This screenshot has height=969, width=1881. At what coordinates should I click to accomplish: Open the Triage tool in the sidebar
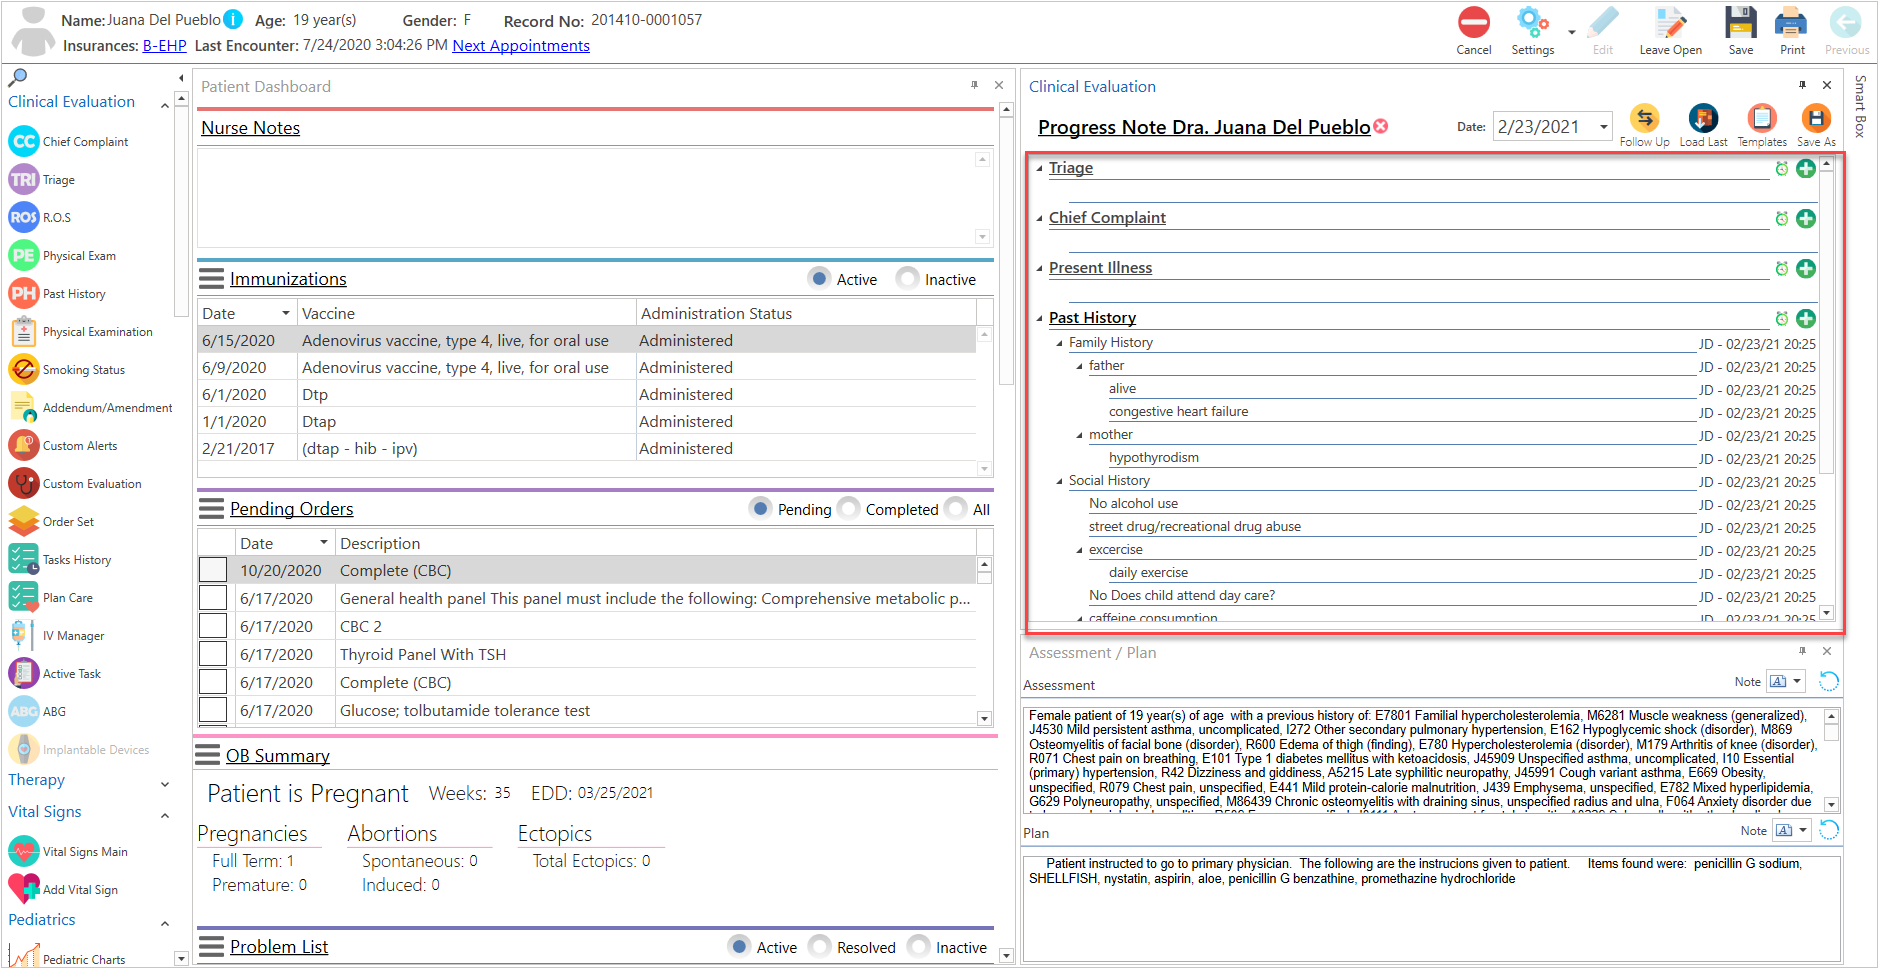point(23,179)
